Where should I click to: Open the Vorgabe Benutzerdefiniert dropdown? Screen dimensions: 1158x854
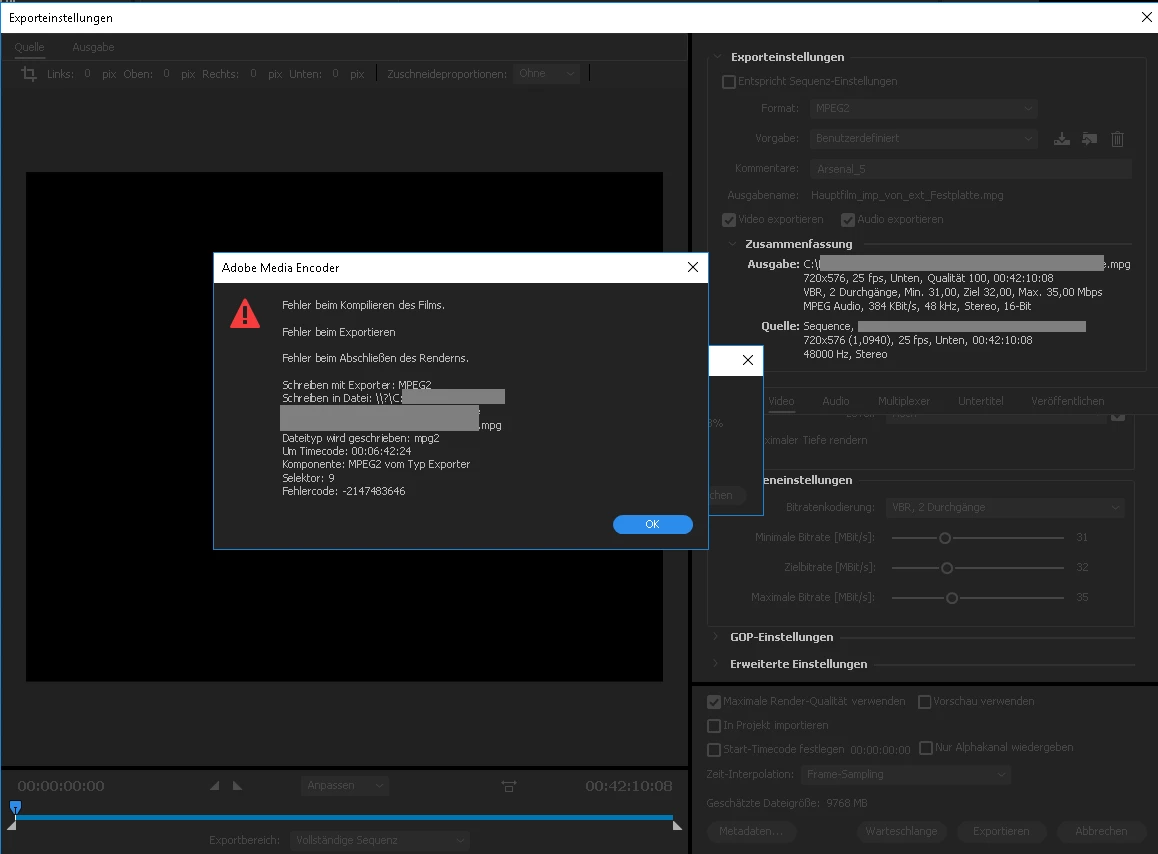pyautogui.click(x=923, y=138)
